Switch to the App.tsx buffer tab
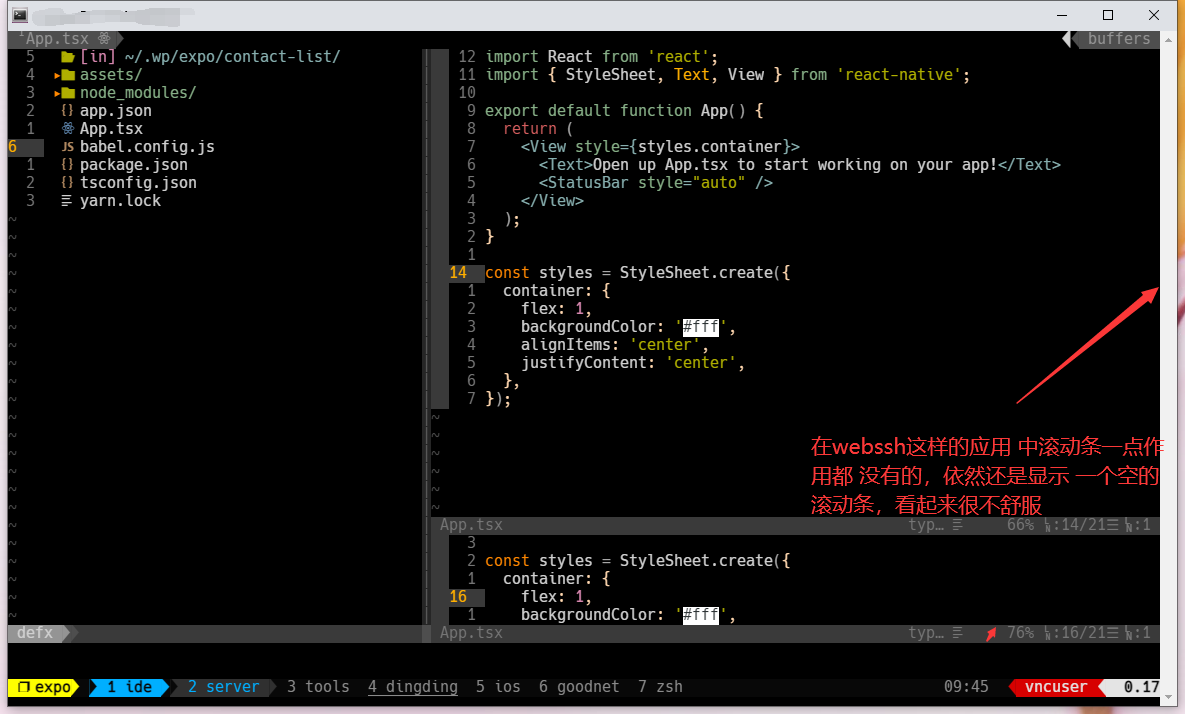This screenshot has width=1185, height=714. (x=57, y=39)
